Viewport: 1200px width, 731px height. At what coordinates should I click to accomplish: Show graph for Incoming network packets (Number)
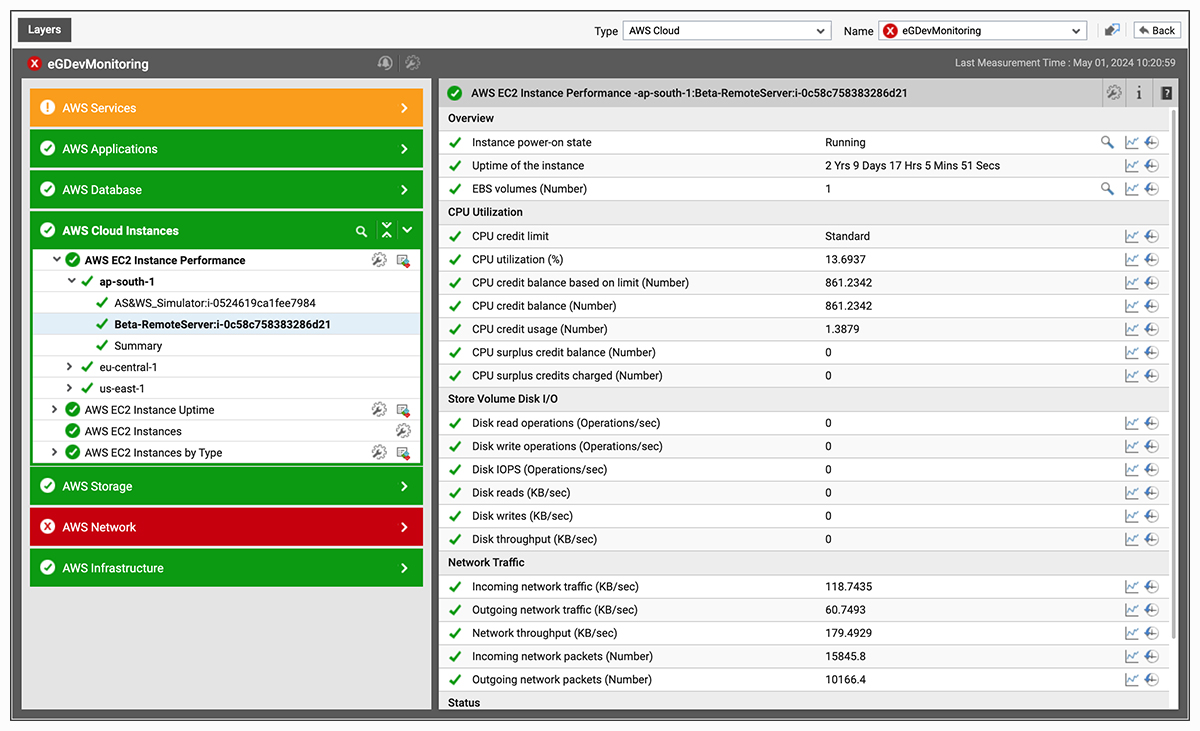[1132, 657]
